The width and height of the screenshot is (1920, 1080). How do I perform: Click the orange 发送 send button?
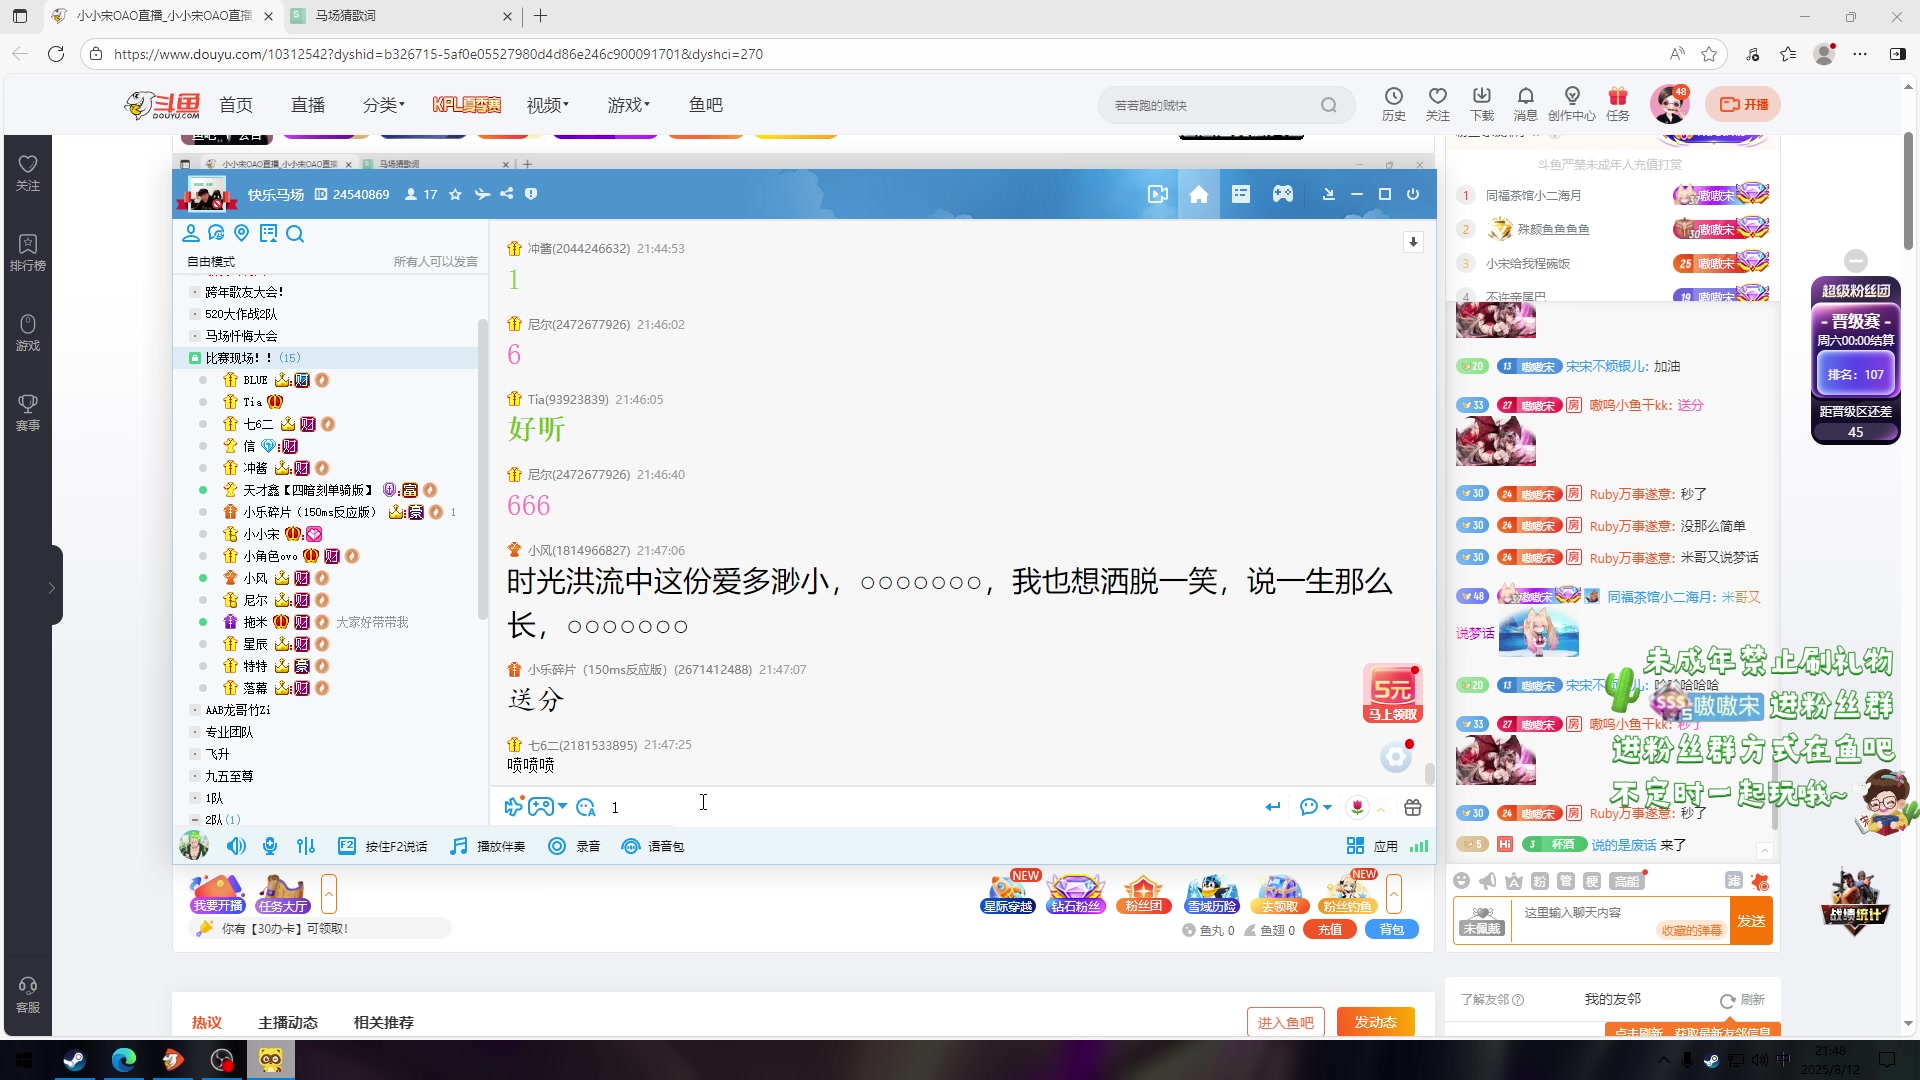[1751, 921]
